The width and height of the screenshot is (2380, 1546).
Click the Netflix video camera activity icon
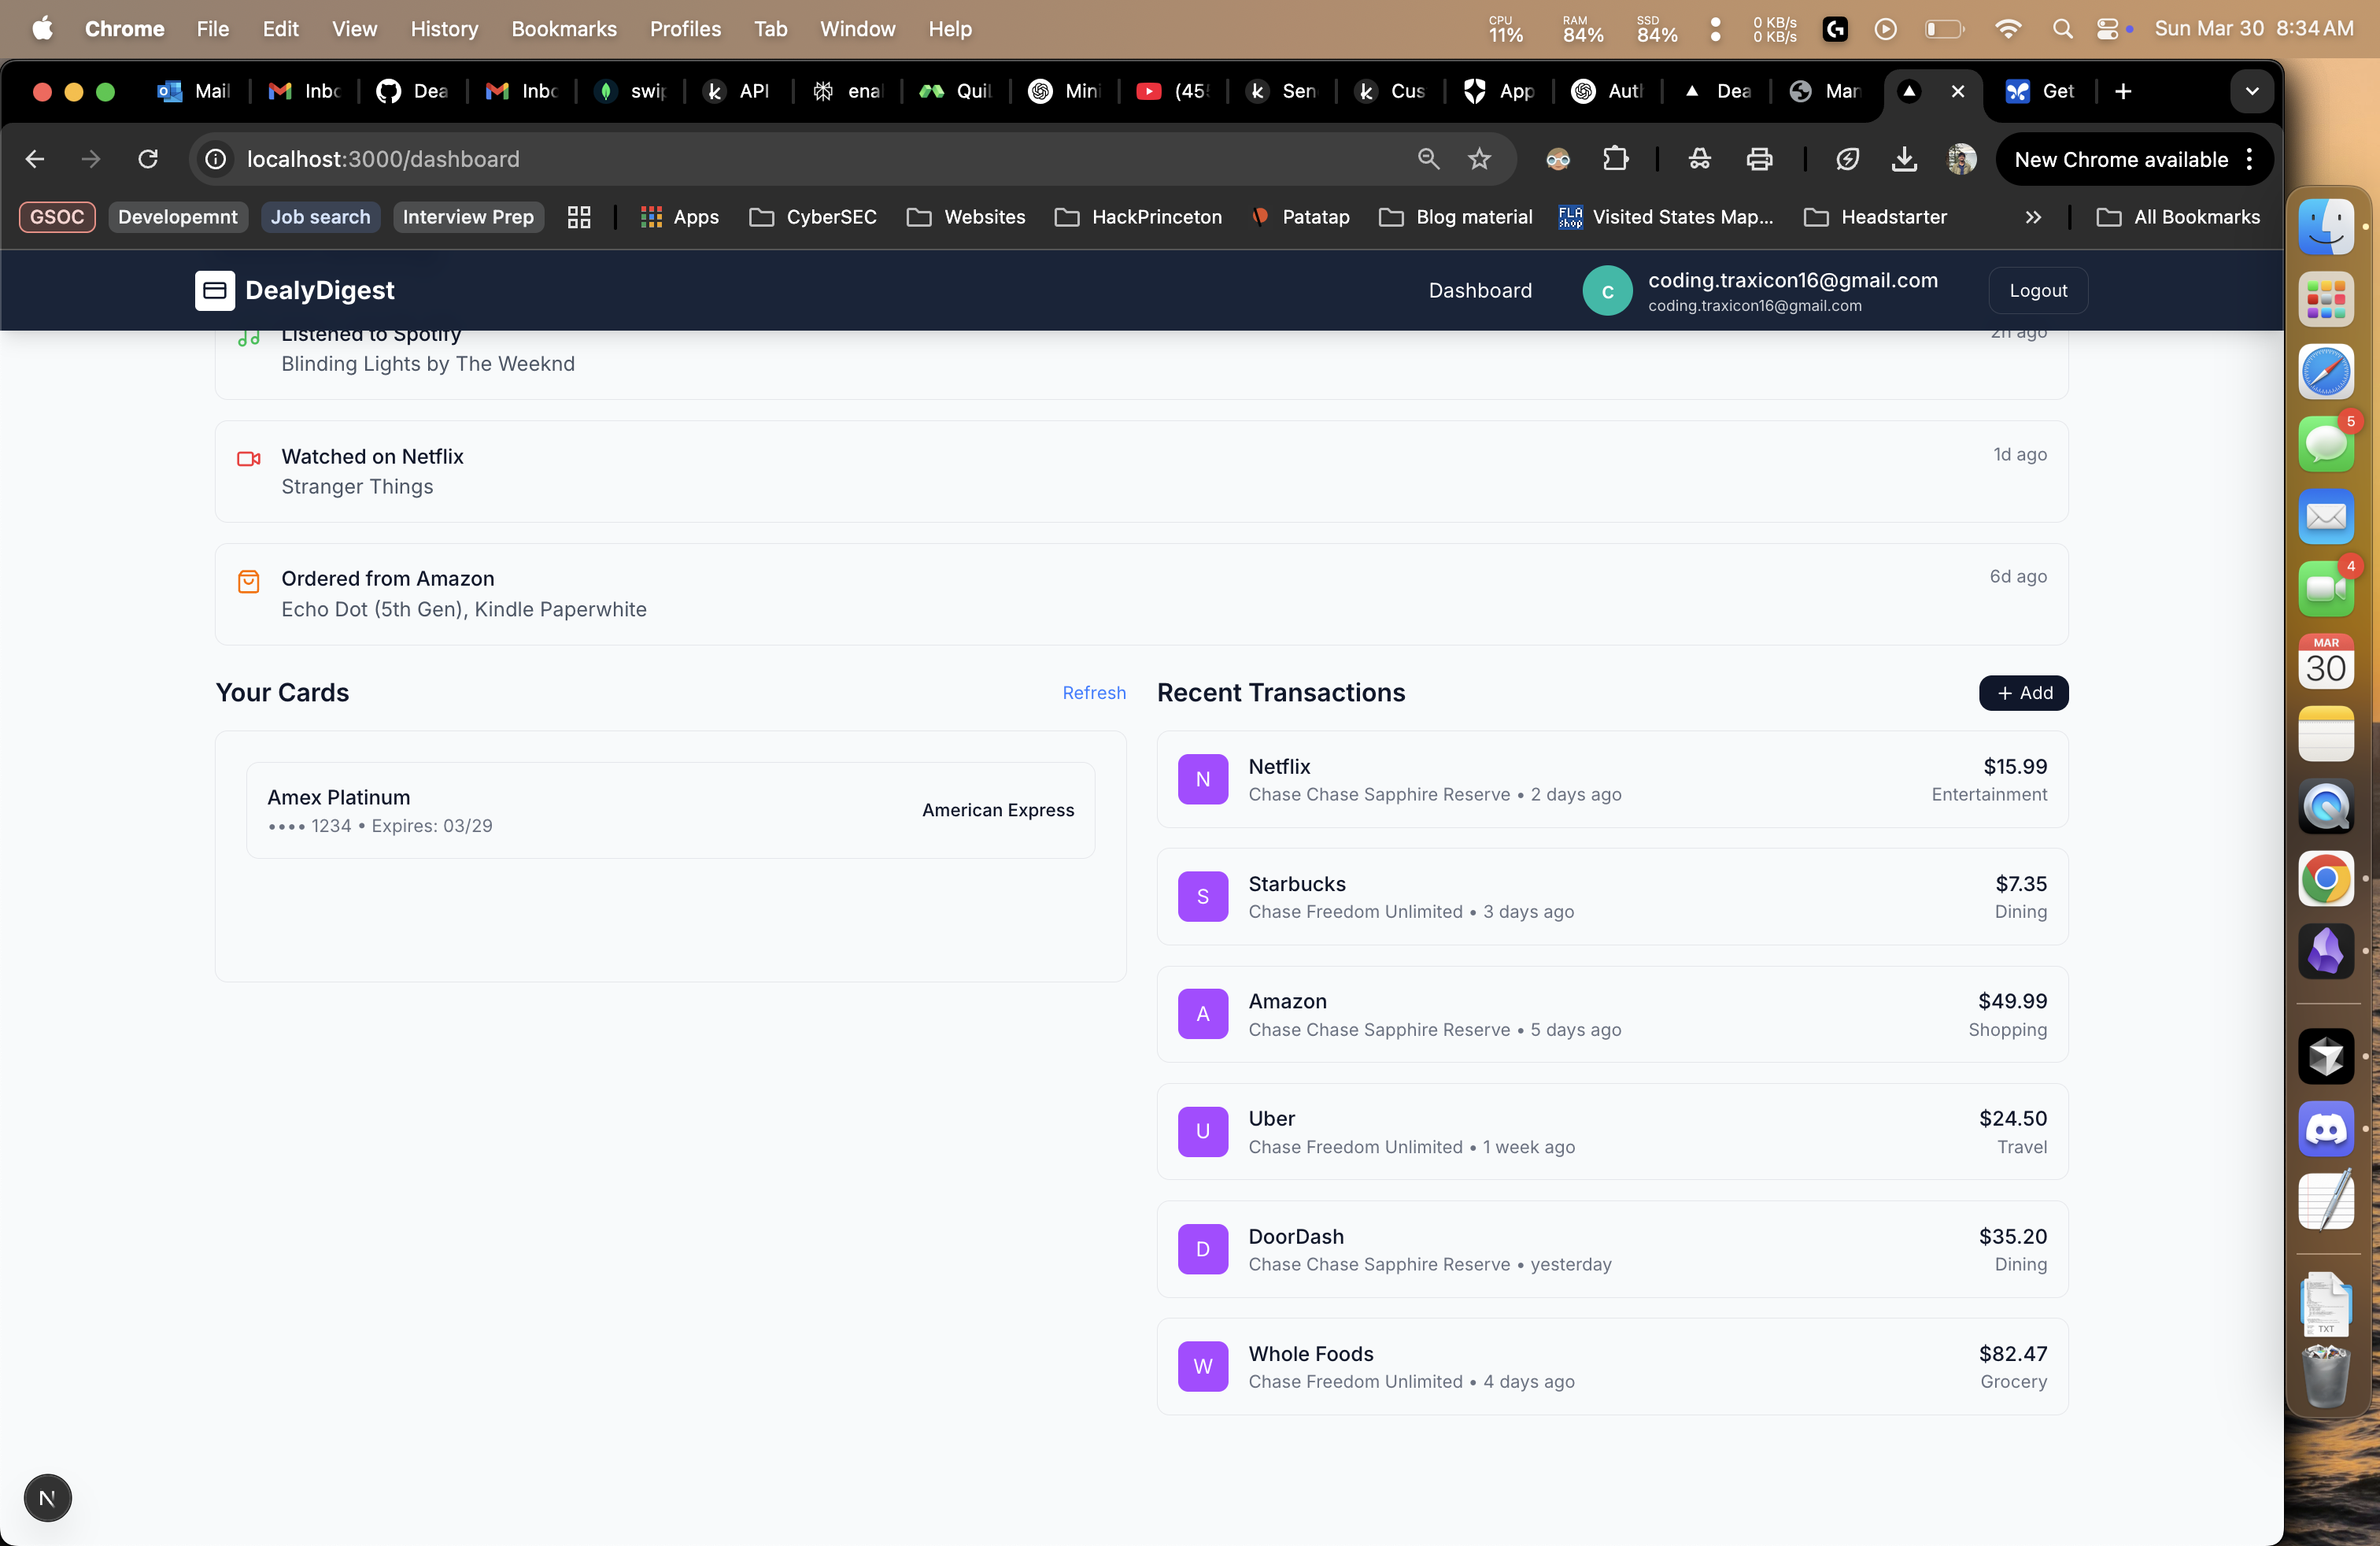tap(248, 459)
